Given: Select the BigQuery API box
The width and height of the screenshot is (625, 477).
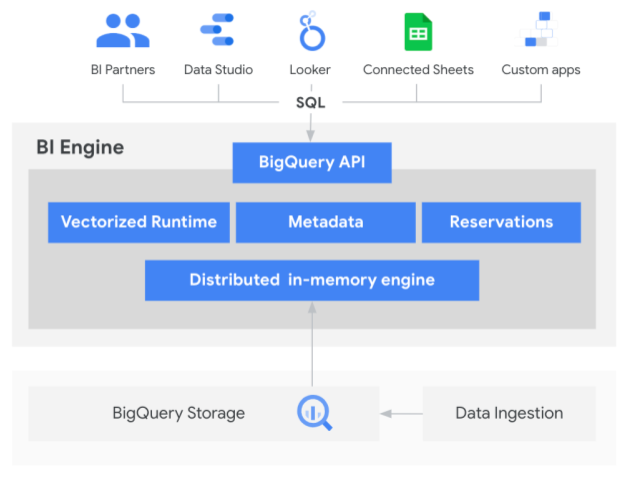Looking at the screenshot, I should click(x=312, y=163).
